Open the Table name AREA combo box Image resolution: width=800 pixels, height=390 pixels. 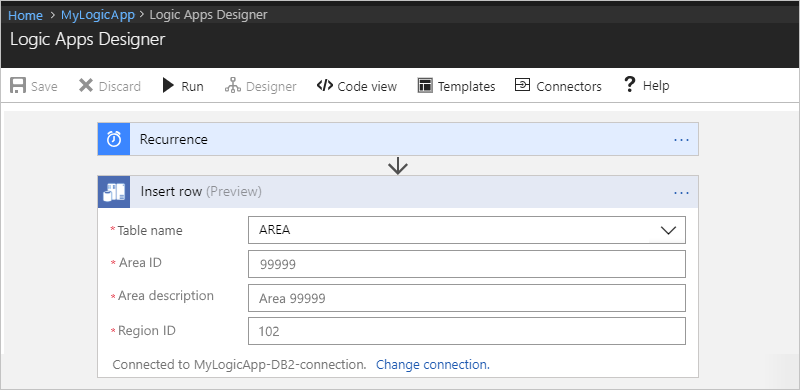pos(467,230)
